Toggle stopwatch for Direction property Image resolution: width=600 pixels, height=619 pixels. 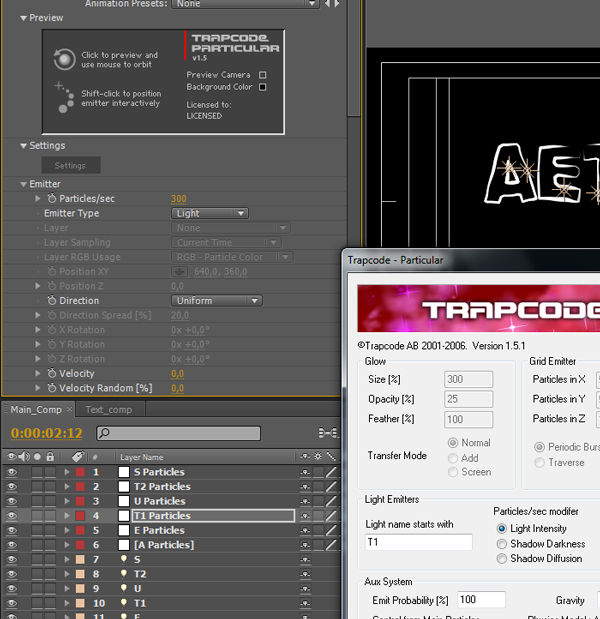pyautogui.click(x=52, y=300)
